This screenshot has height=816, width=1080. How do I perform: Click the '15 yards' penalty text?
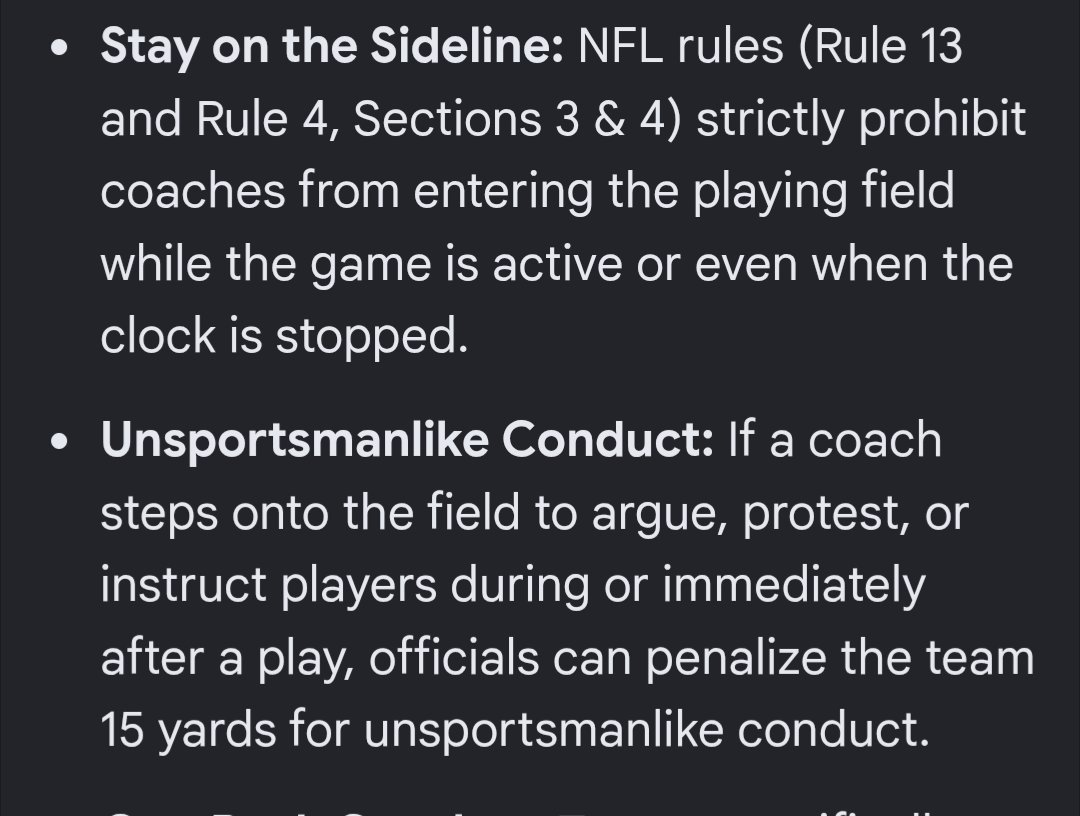pyautogui.click(x=187, y=731)
